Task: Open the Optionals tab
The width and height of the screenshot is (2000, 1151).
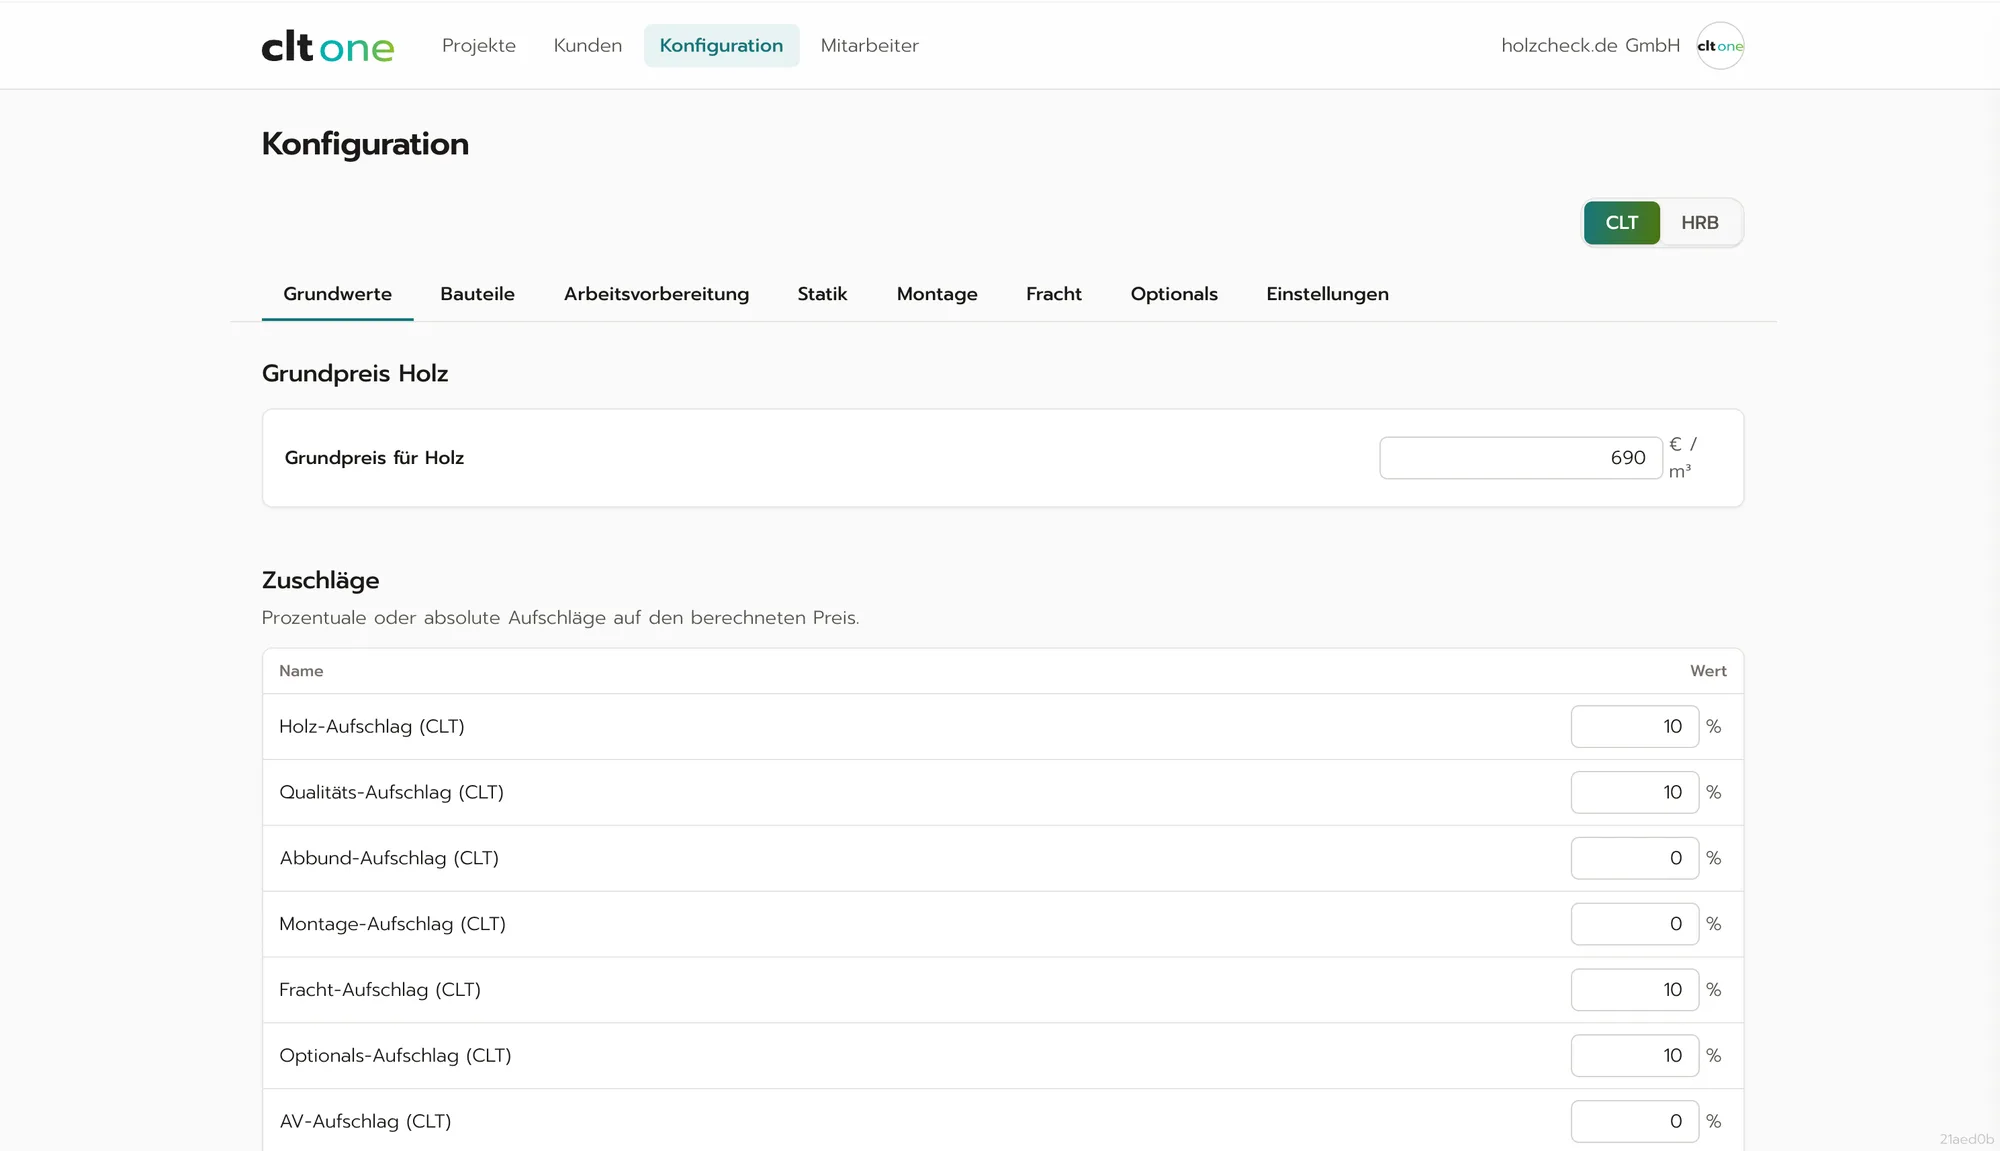Action: click(x=1174, y=294)
